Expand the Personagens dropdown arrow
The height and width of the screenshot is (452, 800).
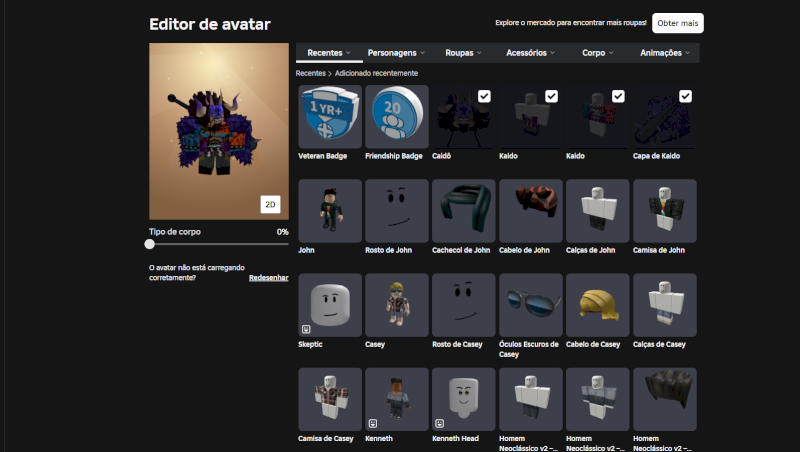(422, 53)
